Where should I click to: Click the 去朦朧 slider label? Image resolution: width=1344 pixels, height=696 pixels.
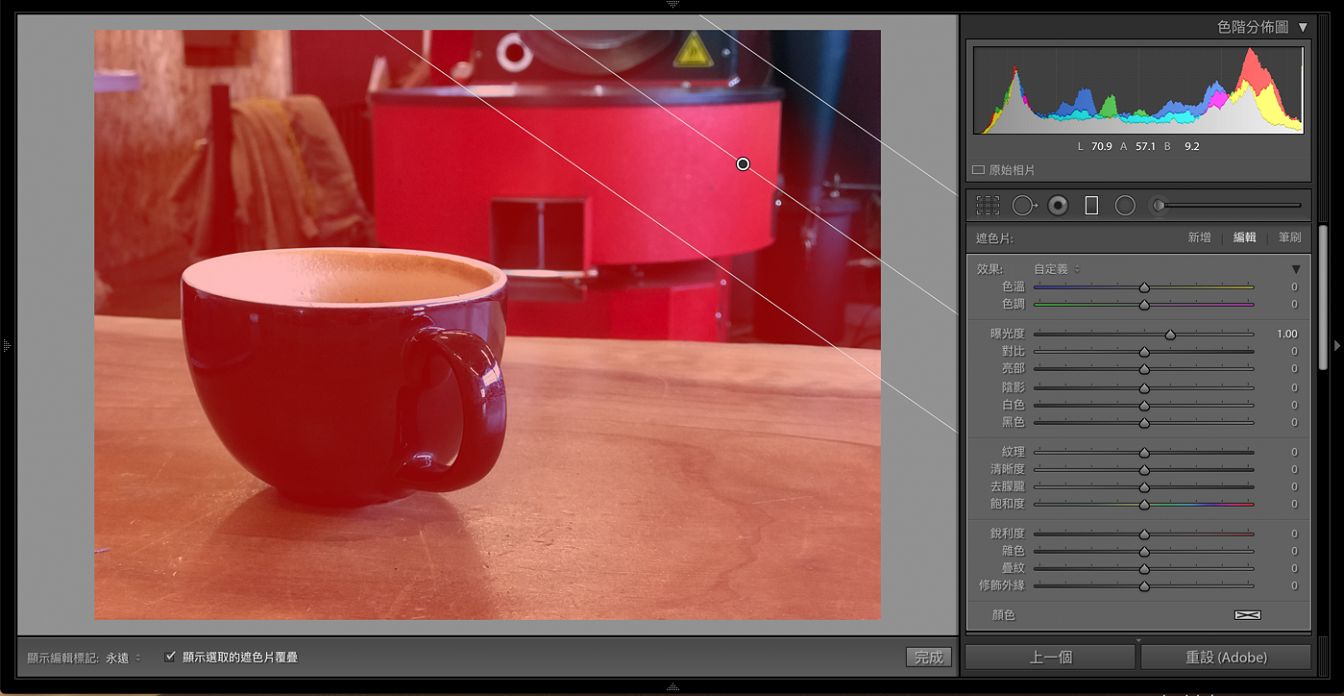point(1007,487)
